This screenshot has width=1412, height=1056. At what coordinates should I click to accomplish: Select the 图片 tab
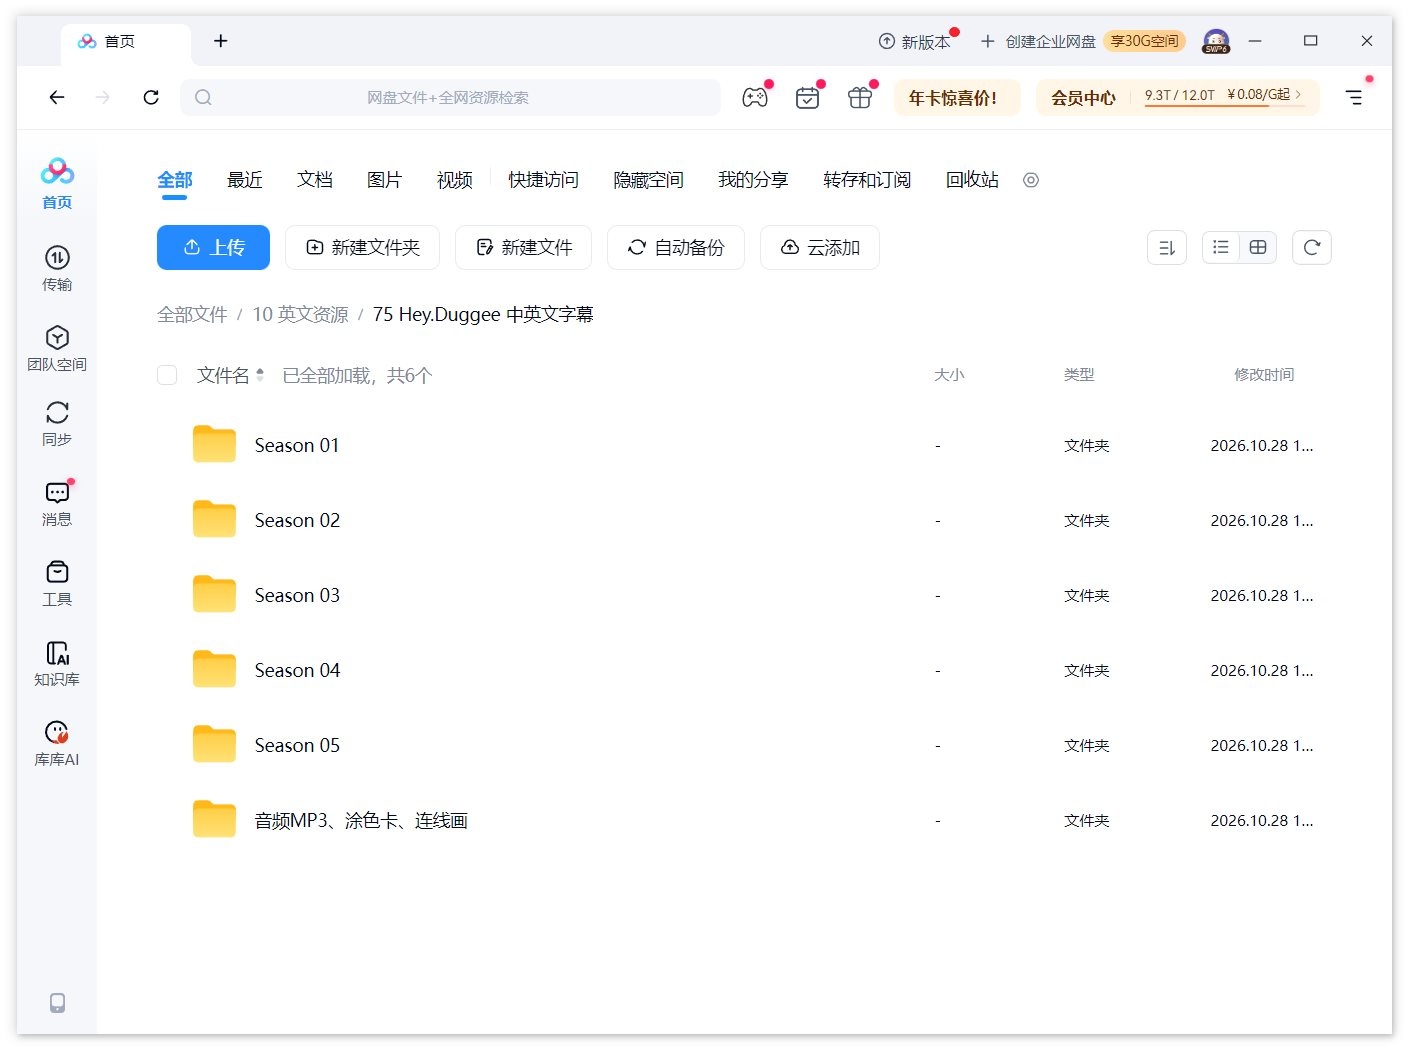(x=385, y=180)
